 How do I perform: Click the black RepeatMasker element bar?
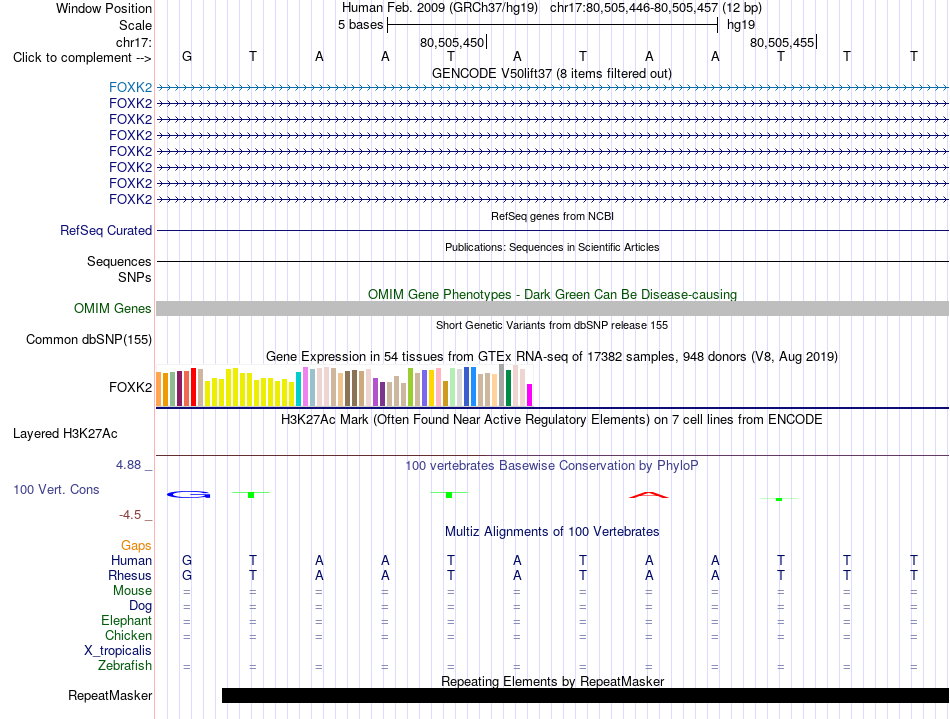pyautogui.click(x=585, y=695)
